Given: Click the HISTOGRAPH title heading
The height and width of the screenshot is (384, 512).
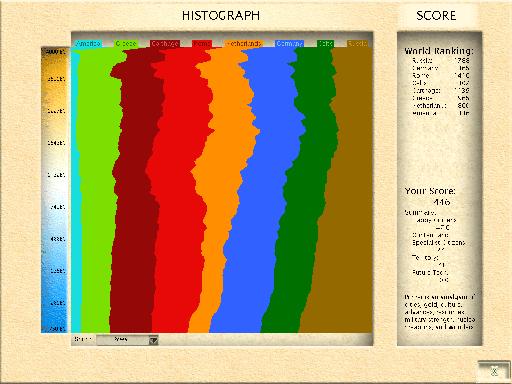Looking at the screenshot, I should [x=221, y=16].
